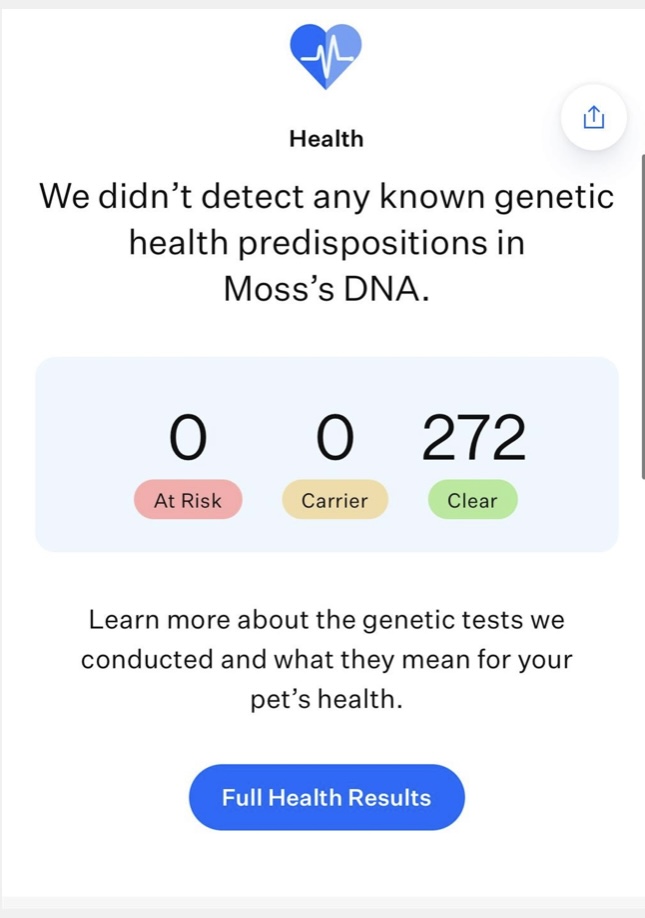Viewport: 645px width, 918px height.
Task: Tap the share icon button
Action: pyautogui.click(x=593, y=118)
